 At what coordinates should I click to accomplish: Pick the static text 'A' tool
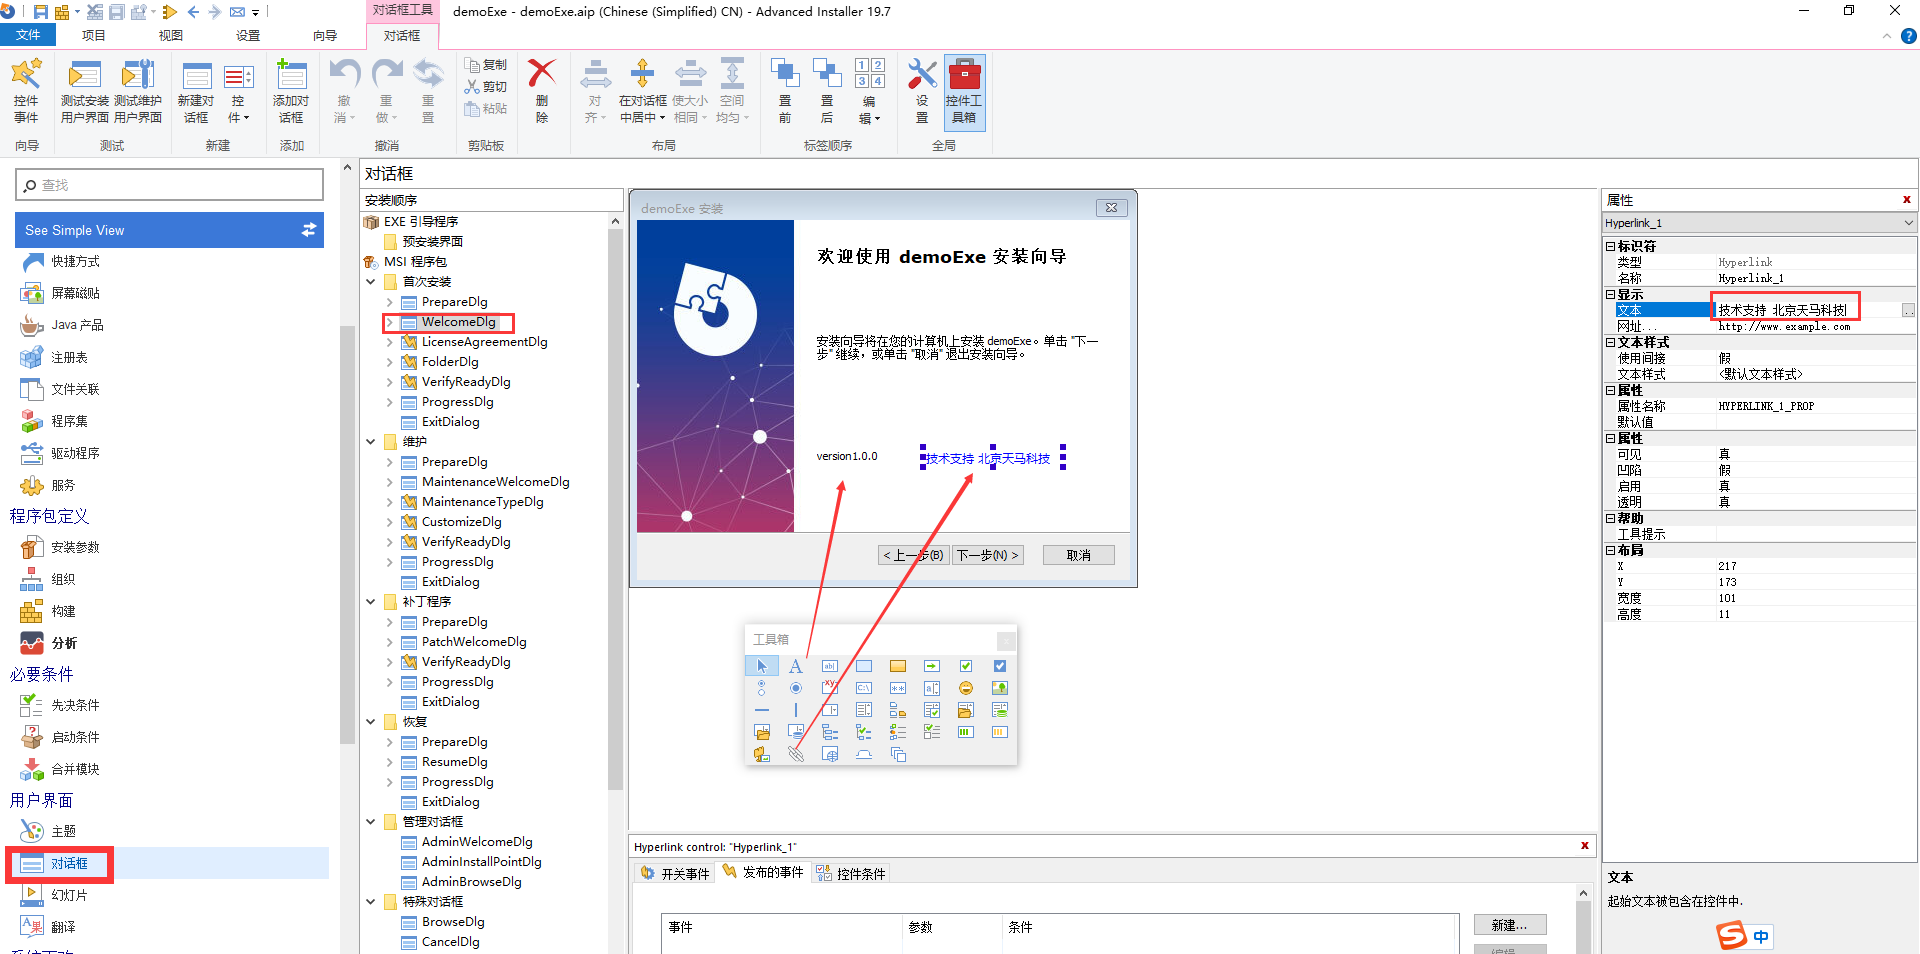click(x=796, y=666)
